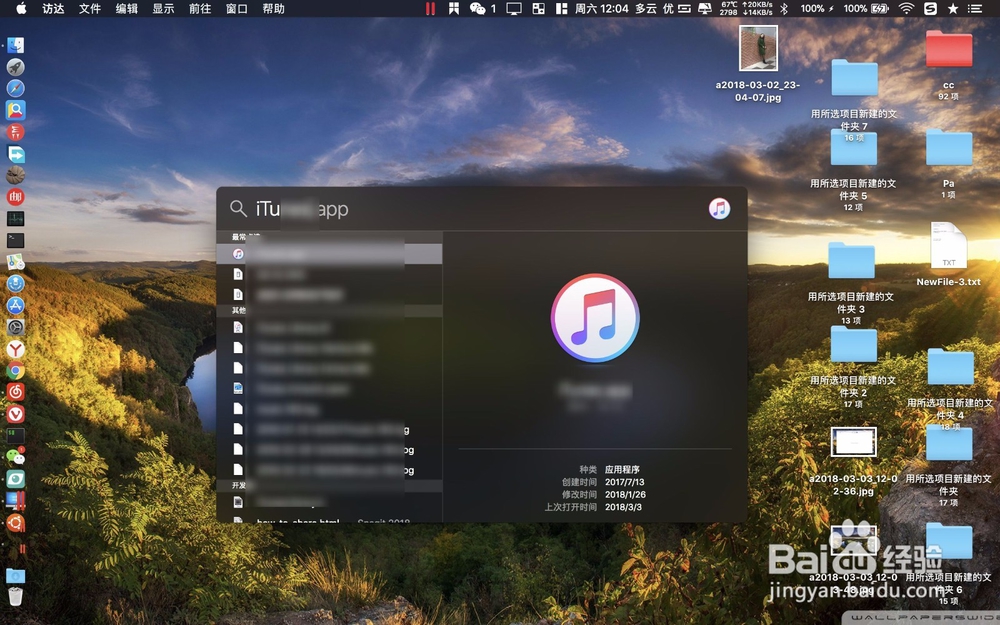Viewport: 1000px width, 625px height.
Task: Select the 用所选项目新建的文件夹 2 folder
Action: [x=853, y=344]
